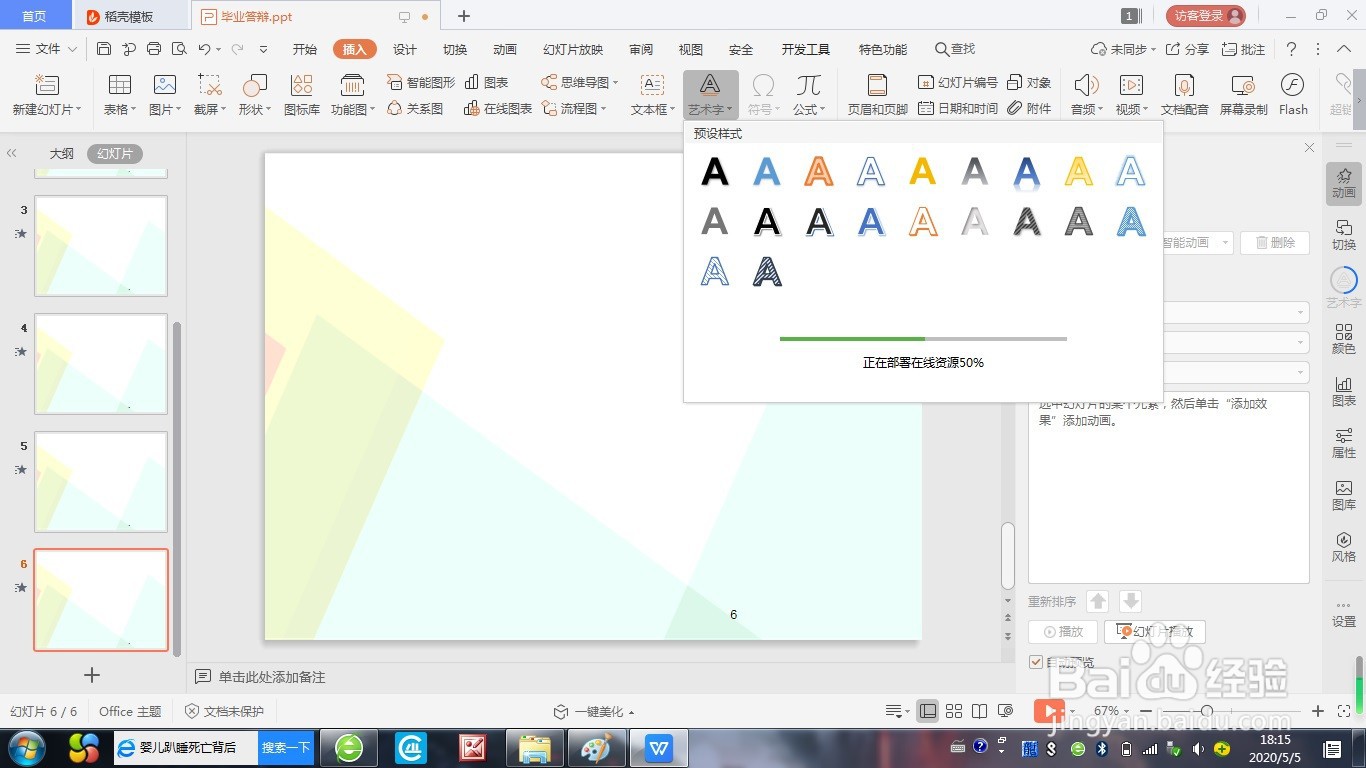Image resolution: width=1366 pixels, height=768 pixels.
Task: Choose the yellow filled preset word art style
Action: [x=922, y=171]
